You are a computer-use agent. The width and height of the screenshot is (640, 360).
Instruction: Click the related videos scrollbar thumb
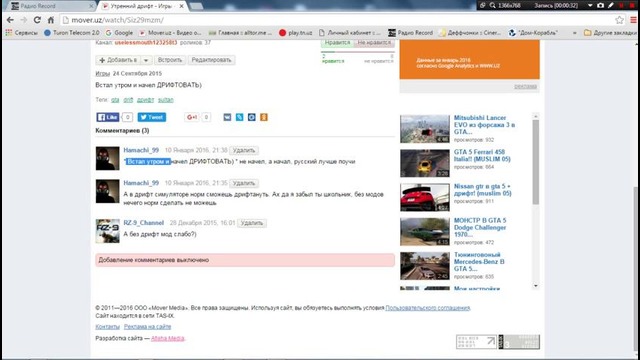pos(536,162)
